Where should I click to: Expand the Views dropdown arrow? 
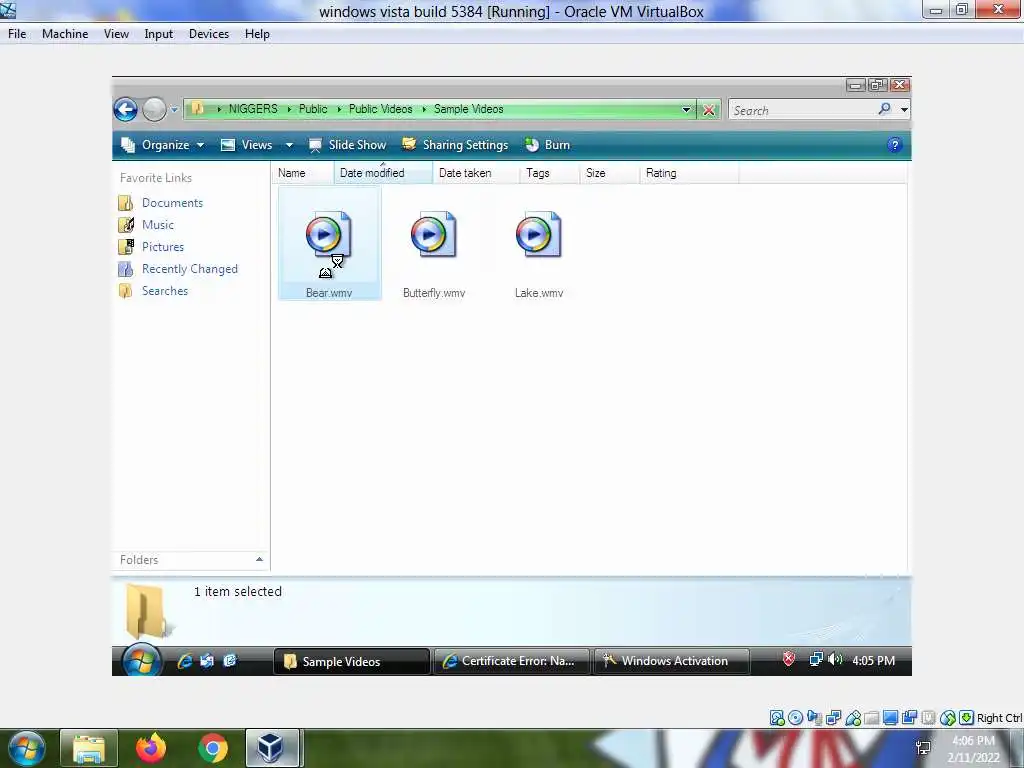pyautogui.click(x=289, y=145)
